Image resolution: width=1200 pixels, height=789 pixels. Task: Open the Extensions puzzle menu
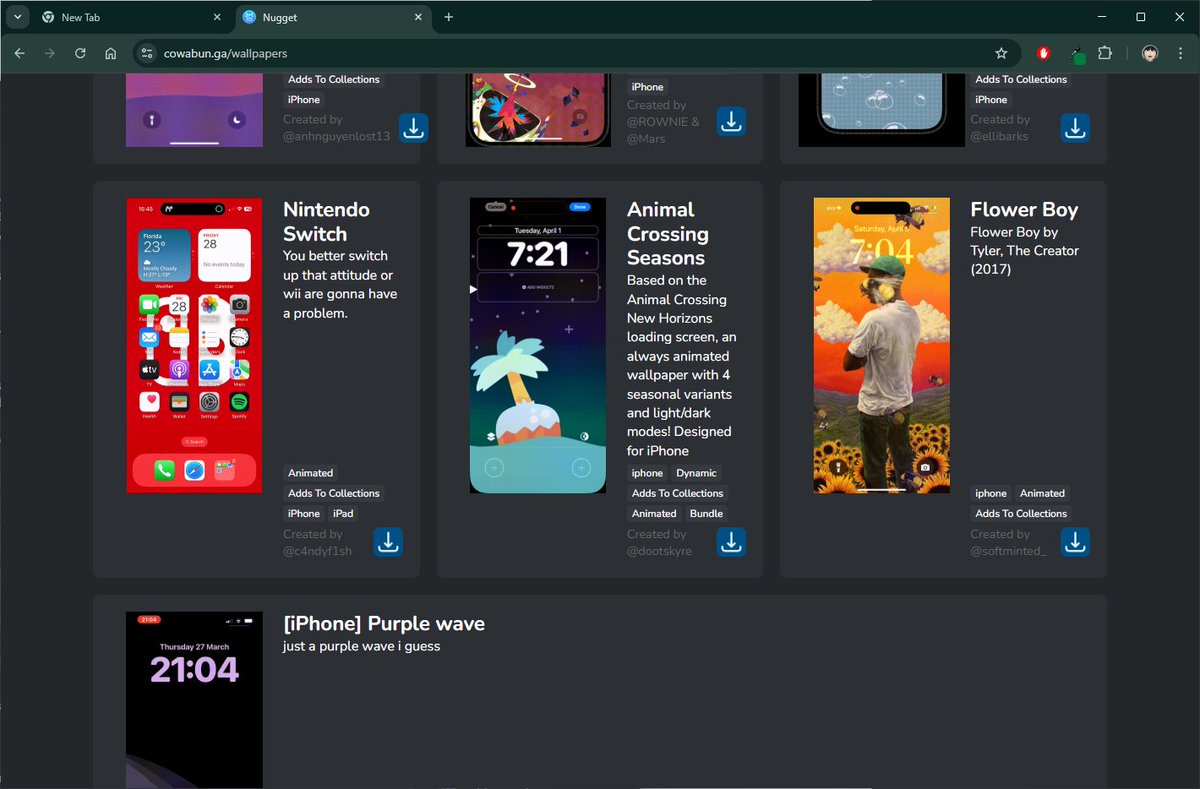tap(1105, 53)
